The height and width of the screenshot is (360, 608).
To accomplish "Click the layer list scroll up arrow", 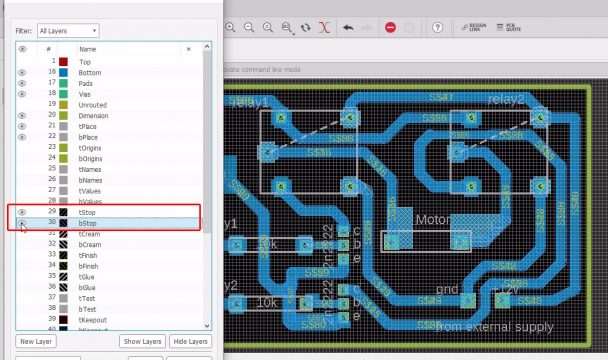I will pyautogui.click(x=207, y=47).
